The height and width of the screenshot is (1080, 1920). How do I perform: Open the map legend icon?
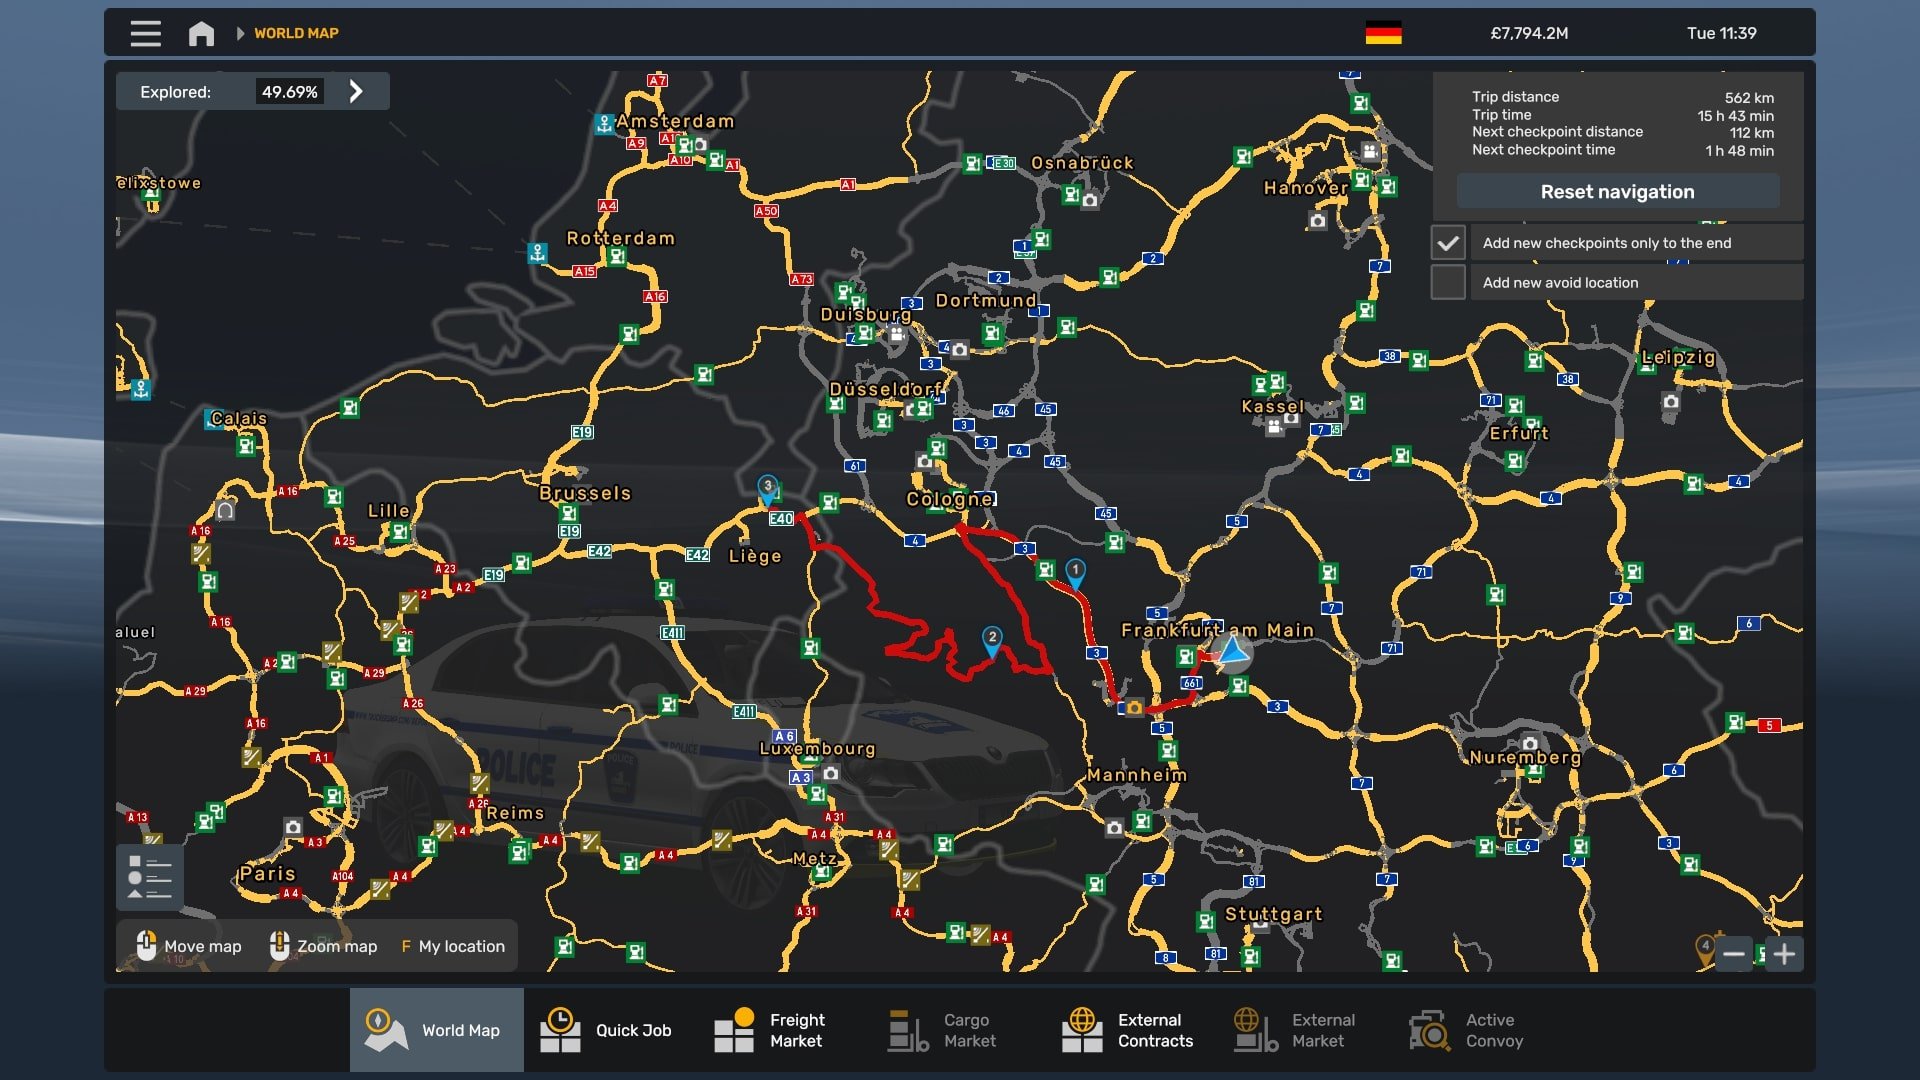[x=150, y=877]
